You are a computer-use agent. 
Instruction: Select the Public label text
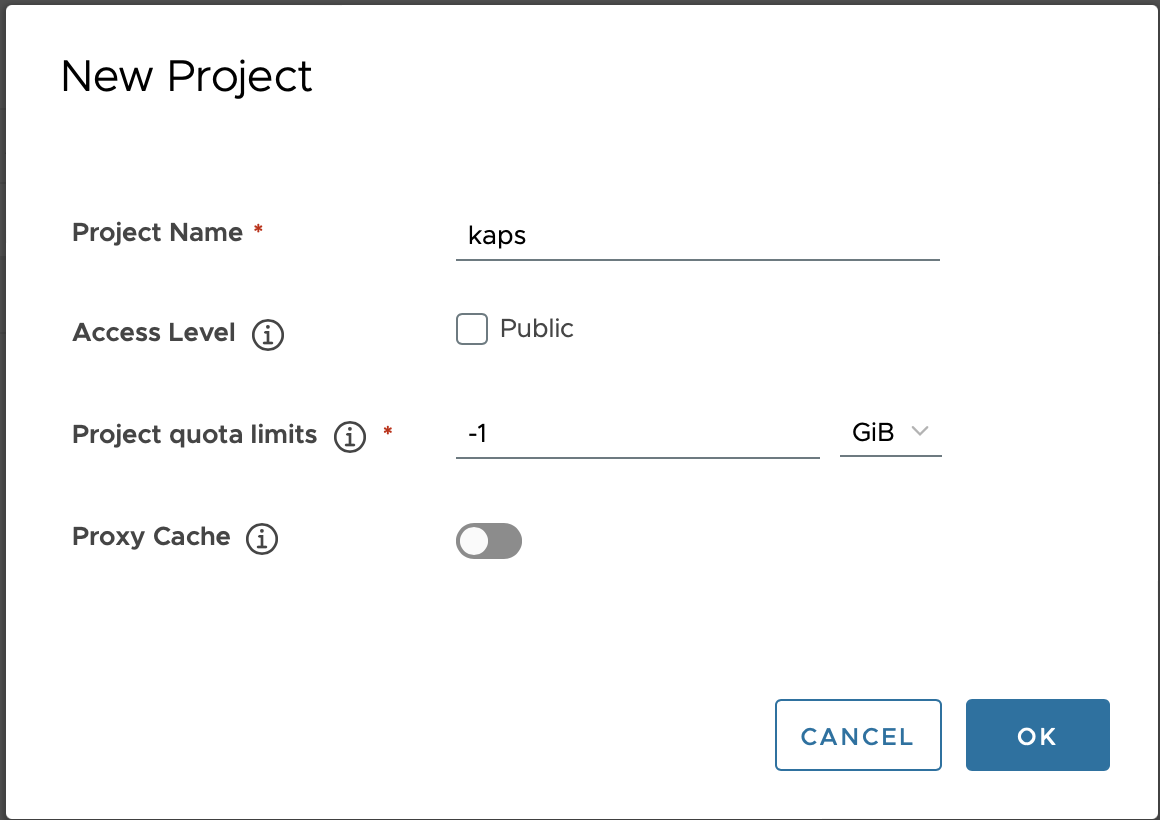536,328
